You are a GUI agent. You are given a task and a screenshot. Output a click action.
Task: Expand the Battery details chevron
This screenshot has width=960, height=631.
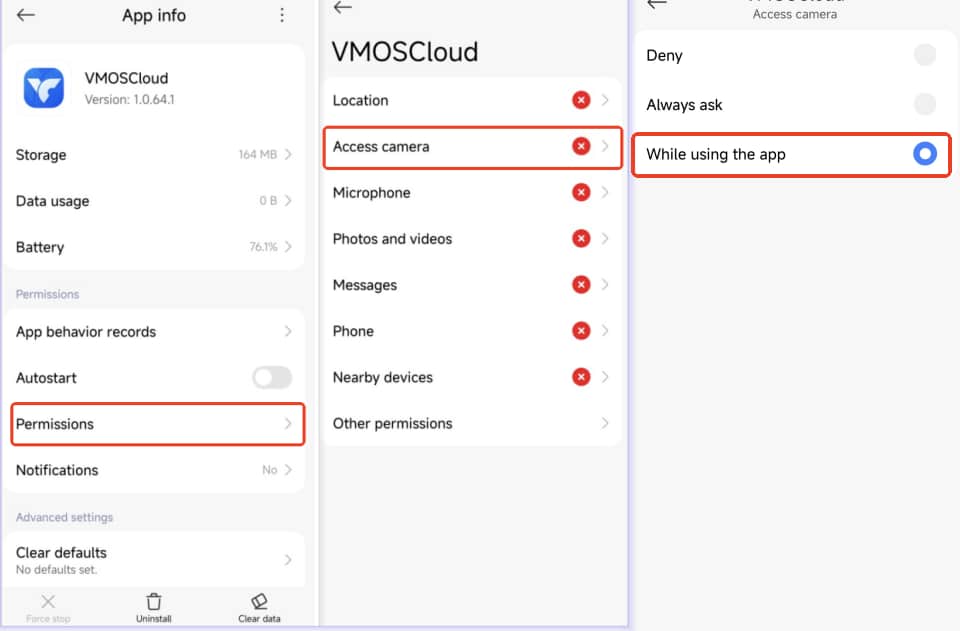(x=288, y=247)
